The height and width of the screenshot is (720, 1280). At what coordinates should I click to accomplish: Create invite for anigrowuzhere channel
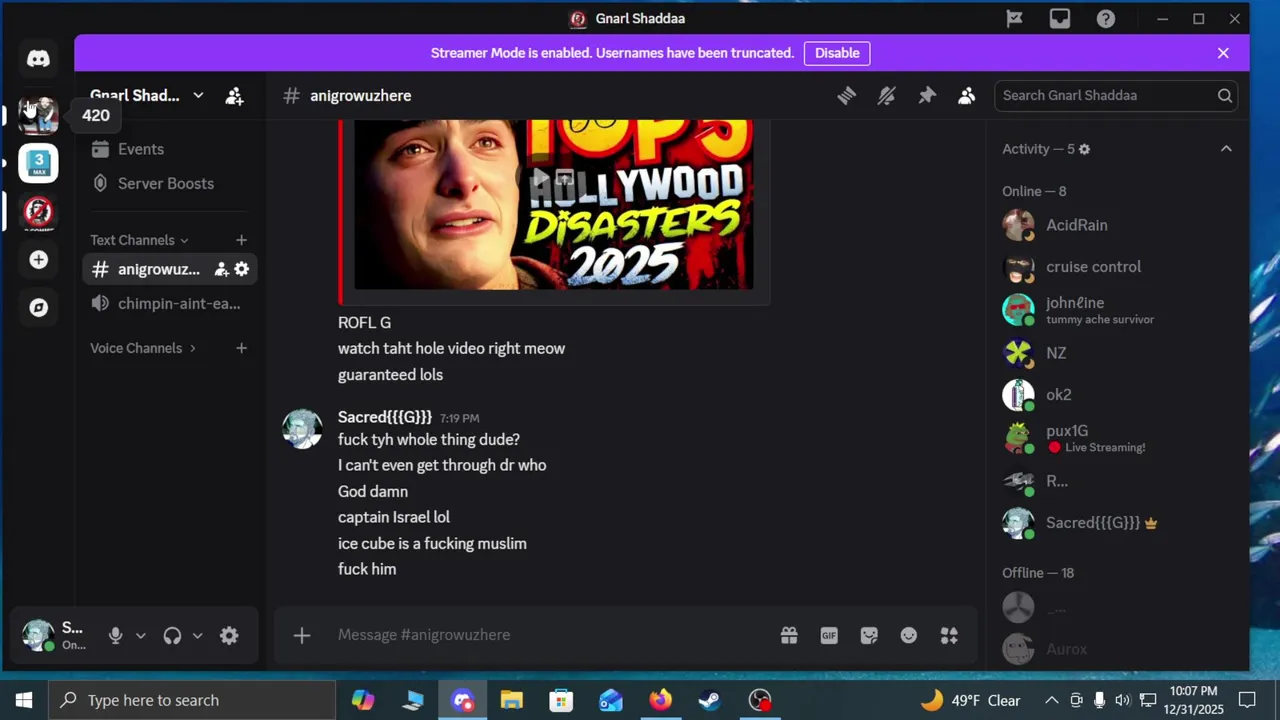pos(222,269)
